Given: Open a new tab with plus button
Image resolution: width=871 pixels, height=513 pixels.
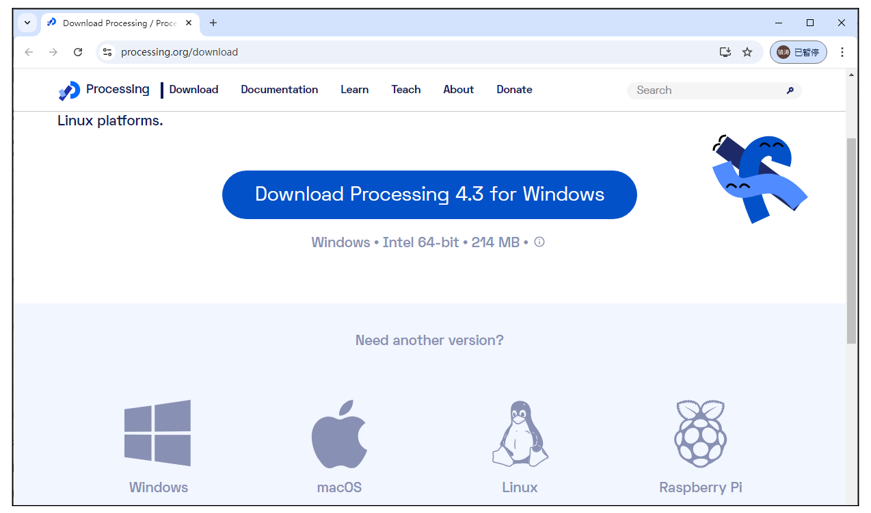Looking at the screenshot, I should click(x=213, y=23).
